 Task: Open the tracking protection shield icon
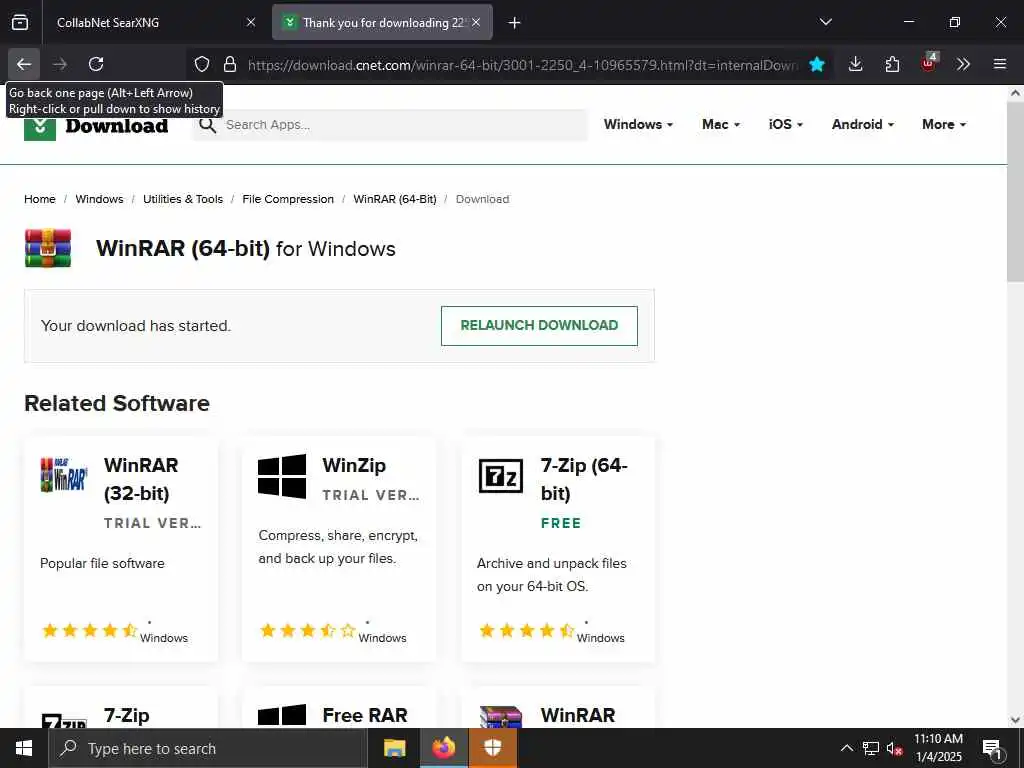point(202,64)
